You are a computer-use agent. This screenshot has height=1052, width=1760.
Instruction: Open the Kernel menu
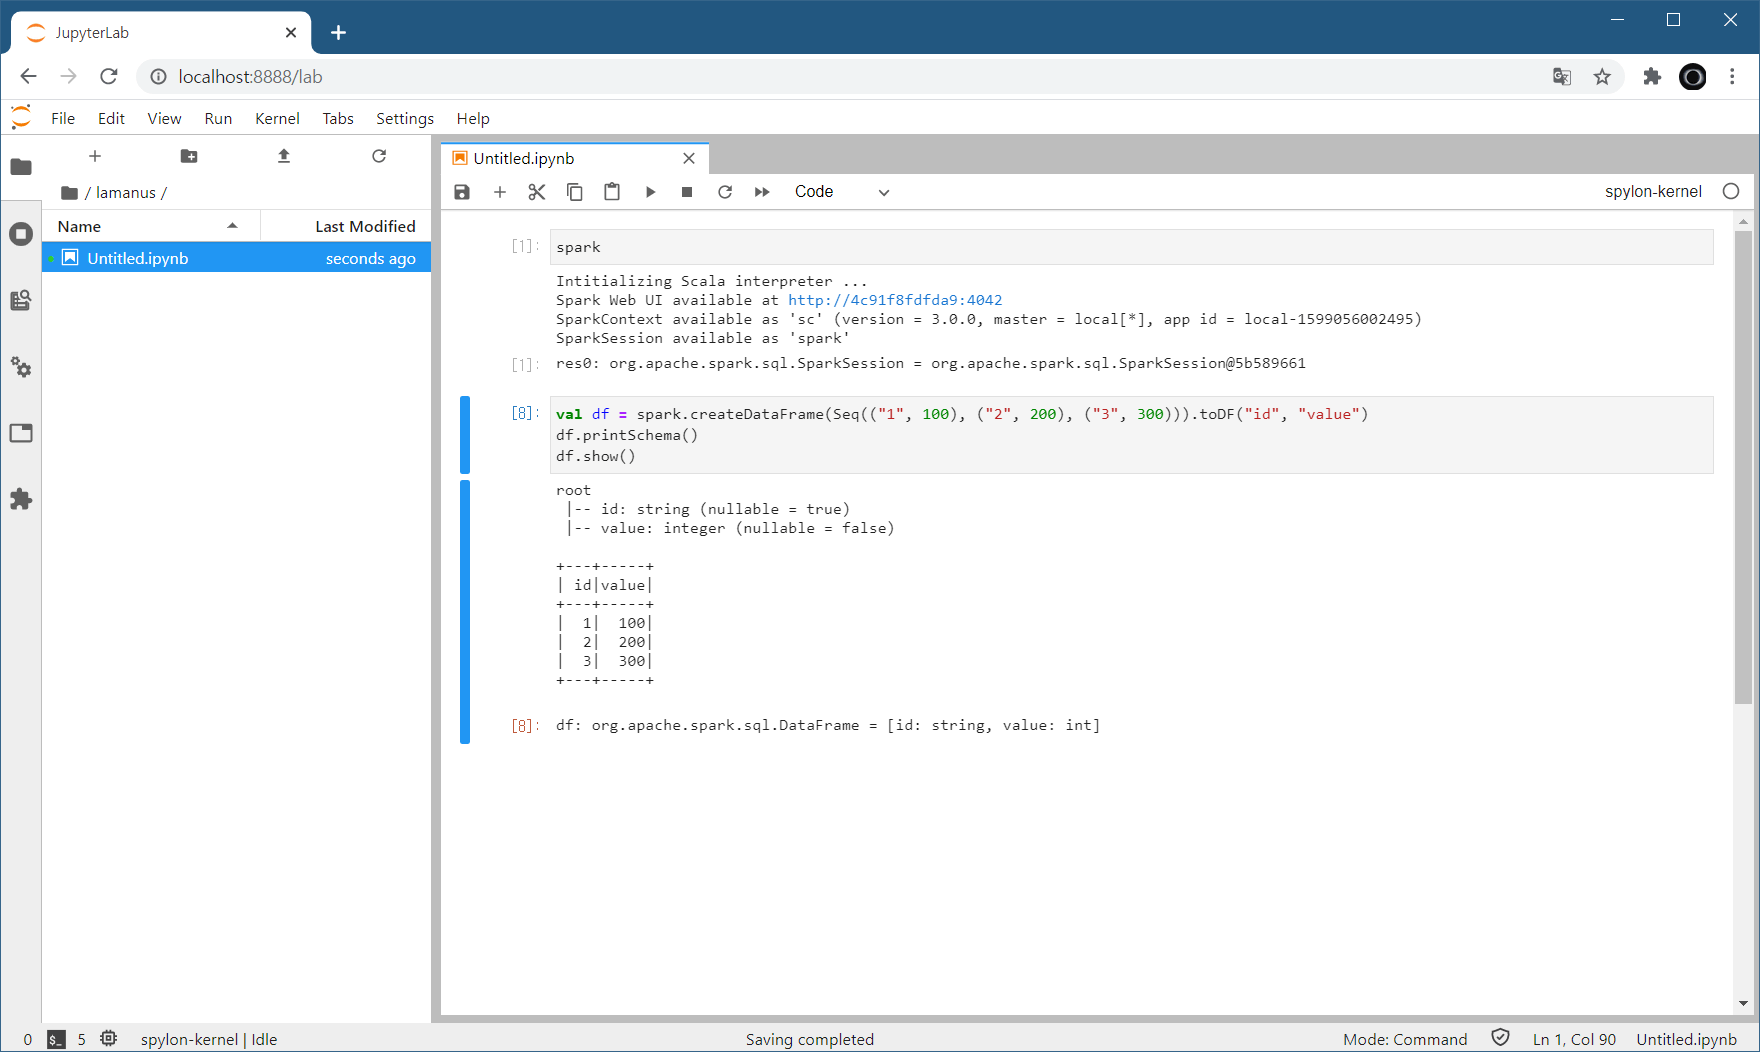(277, 118)
